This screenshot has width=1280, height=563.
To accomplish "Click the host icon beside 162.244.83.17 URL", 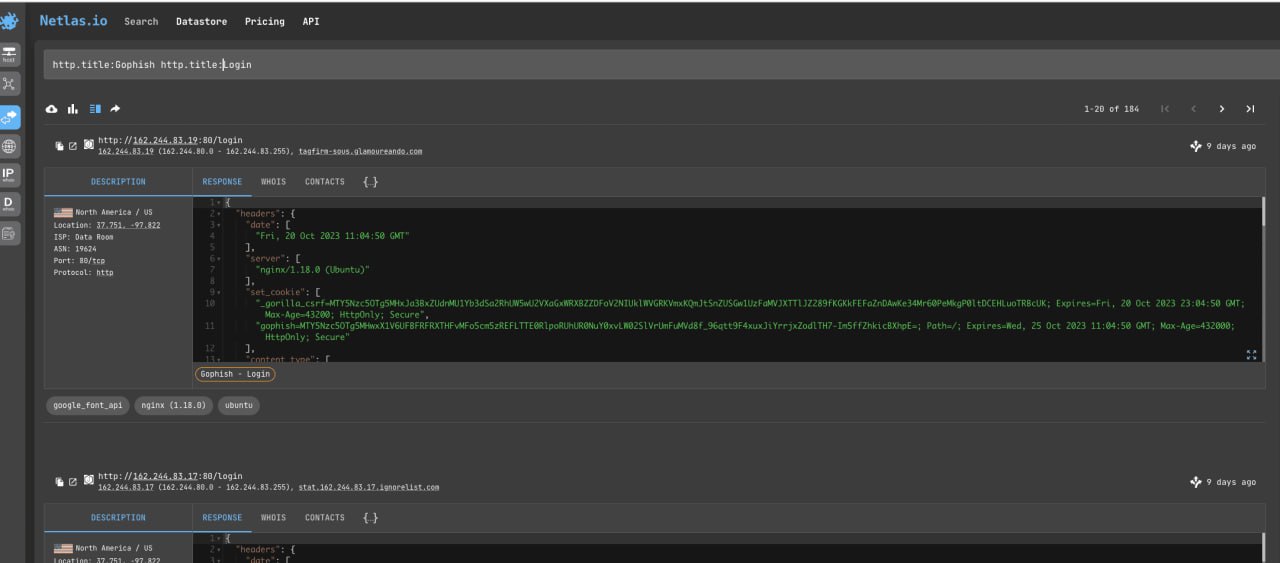I will click(88, 482).
